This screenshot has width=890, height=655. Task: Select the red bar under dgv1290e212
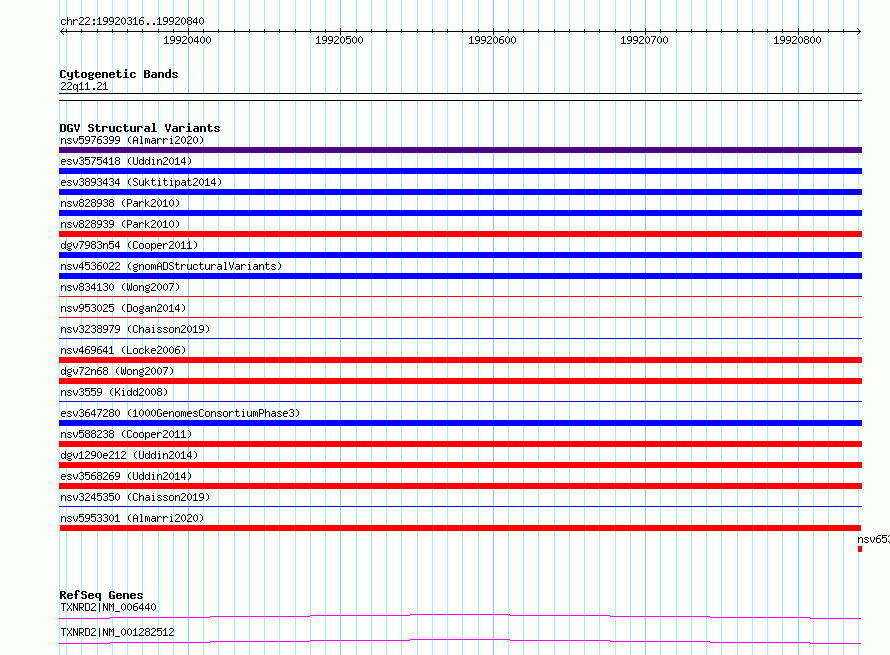460,465
